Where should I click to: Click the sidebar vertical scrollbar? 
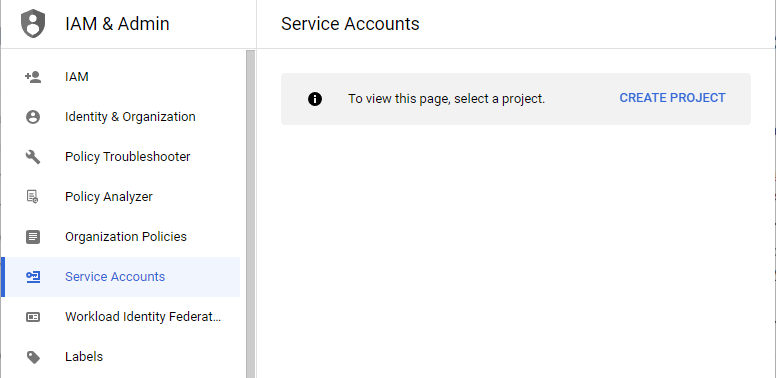point(250,214)
